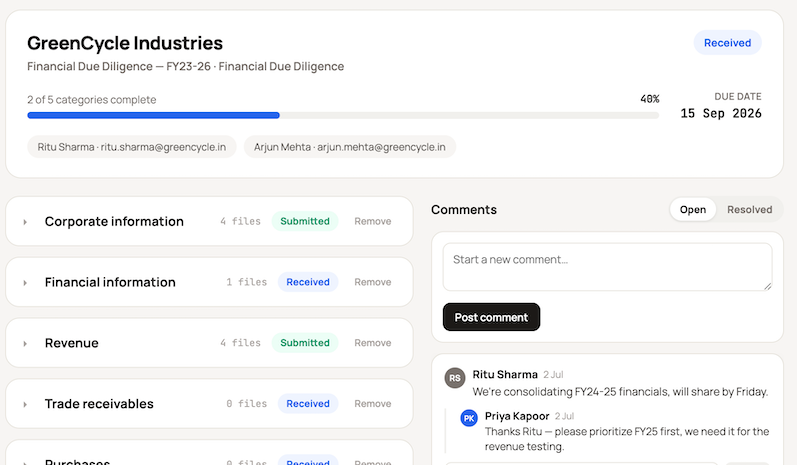Click the Arjun Mehta contact chip
Image resolution: width=797 pixels, height=465 pixels.
[350, 147]
